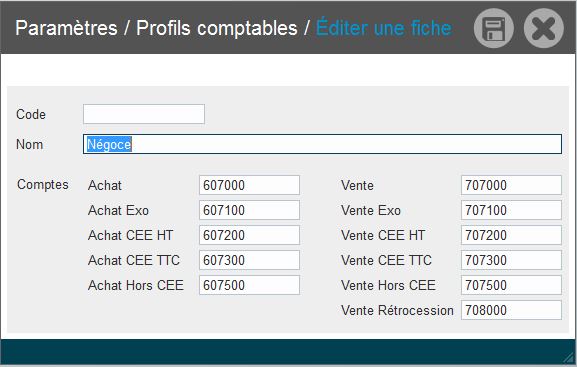Click the Vente CEE HT label
This screenshot has height=367, width=577.
pos(383,235)
